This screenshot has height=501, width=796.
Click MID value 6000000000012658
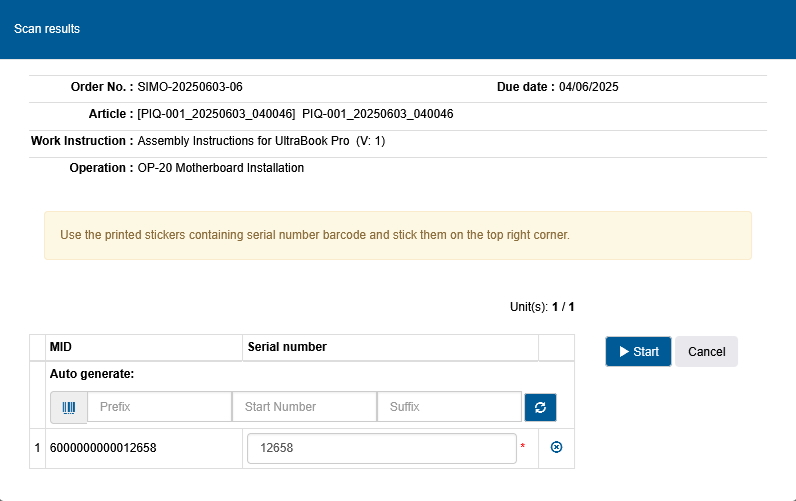tap(103, 448)
